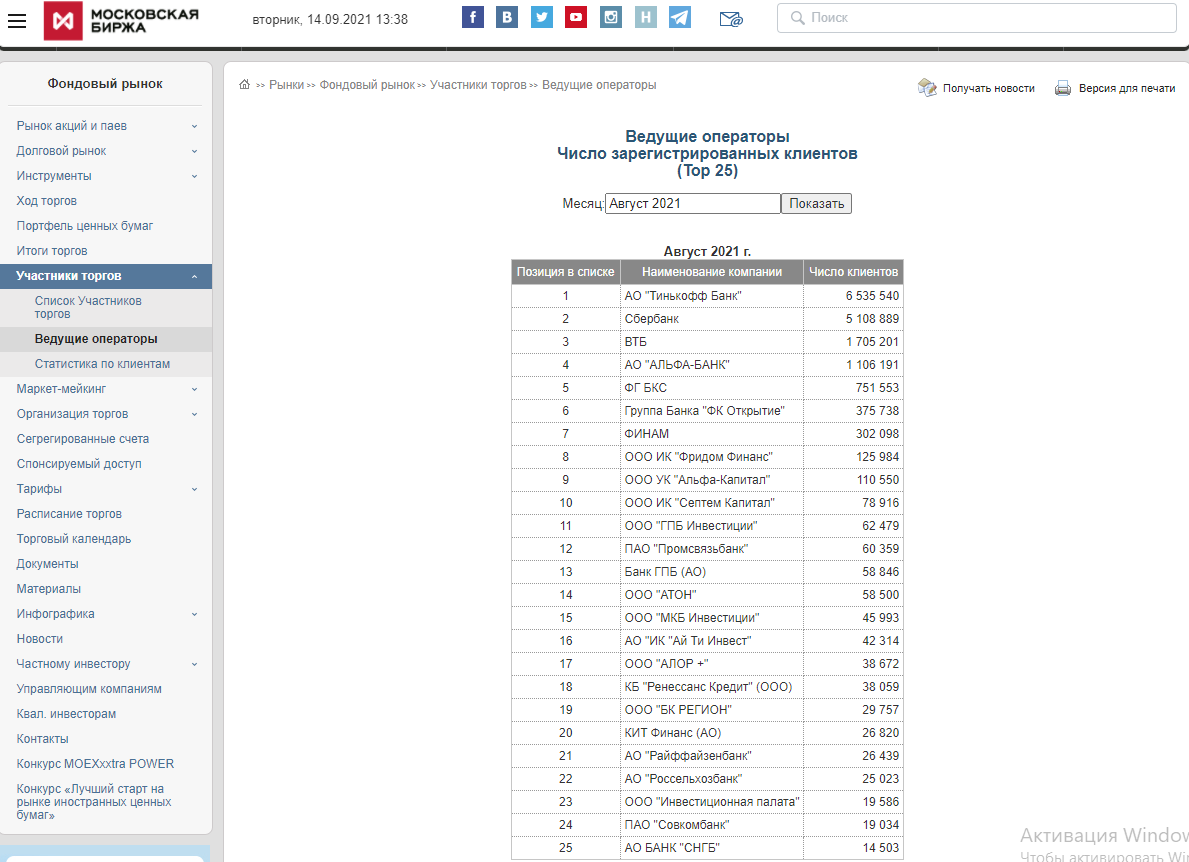The height and width of the screenshot is (862, 1189).
Task: Open Спонсируемый доступ menu item
Action: (x=79, y=464)
